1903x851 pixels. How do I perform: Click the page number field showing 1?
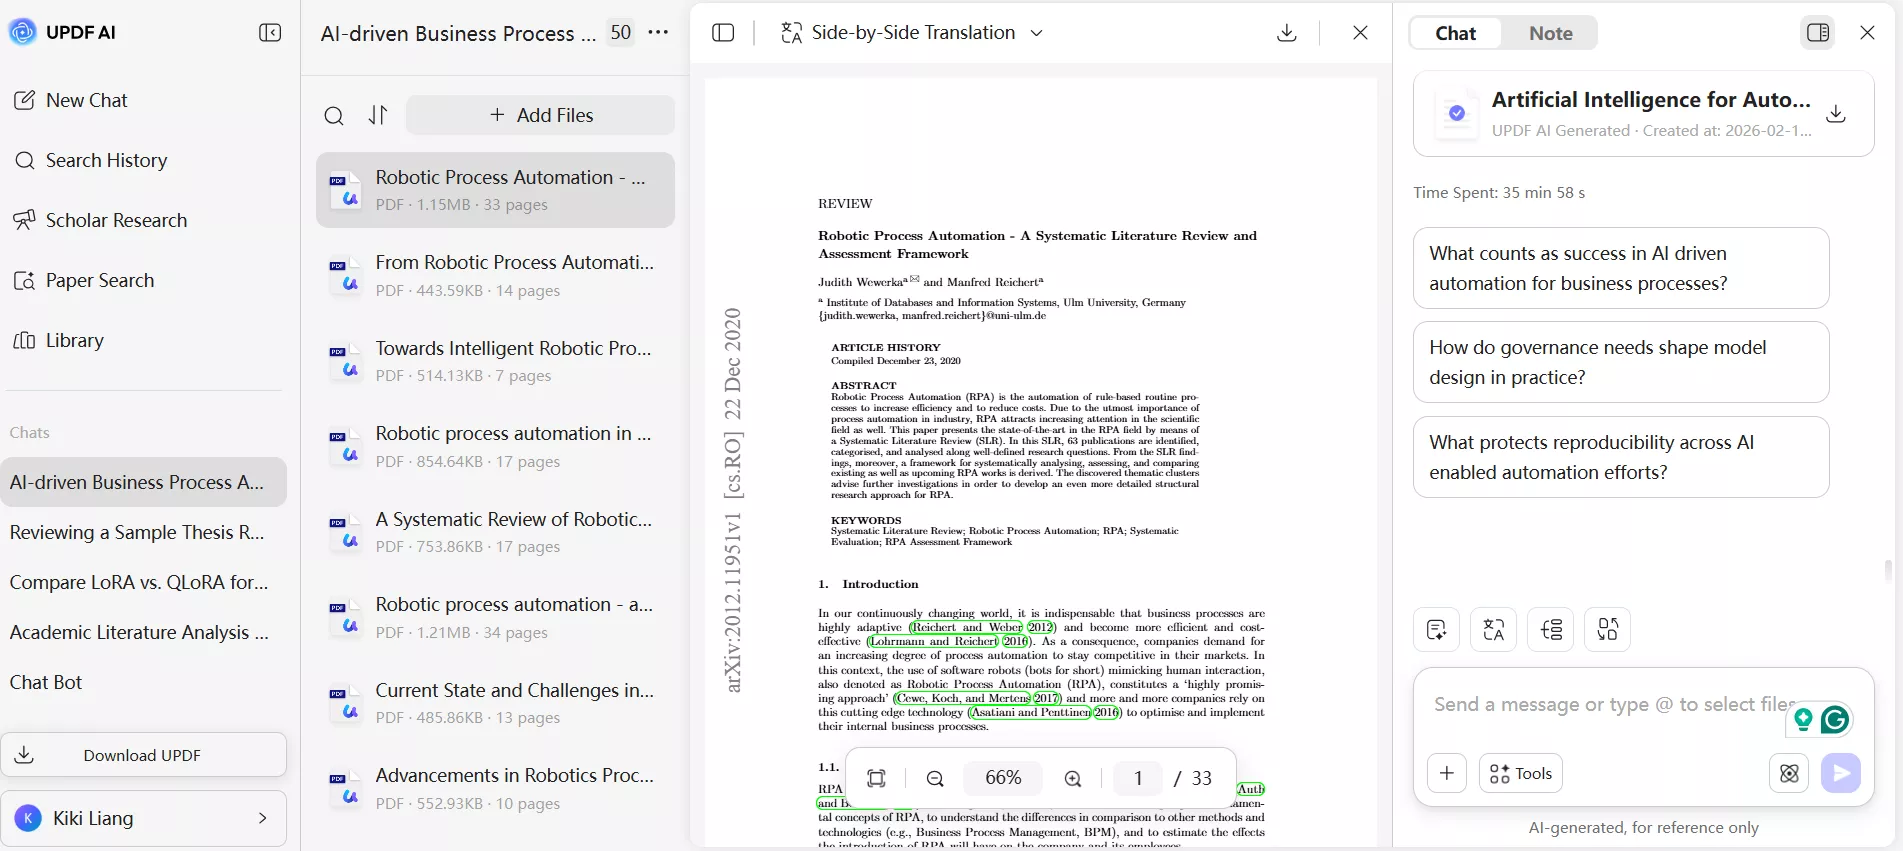point(1138,778)
